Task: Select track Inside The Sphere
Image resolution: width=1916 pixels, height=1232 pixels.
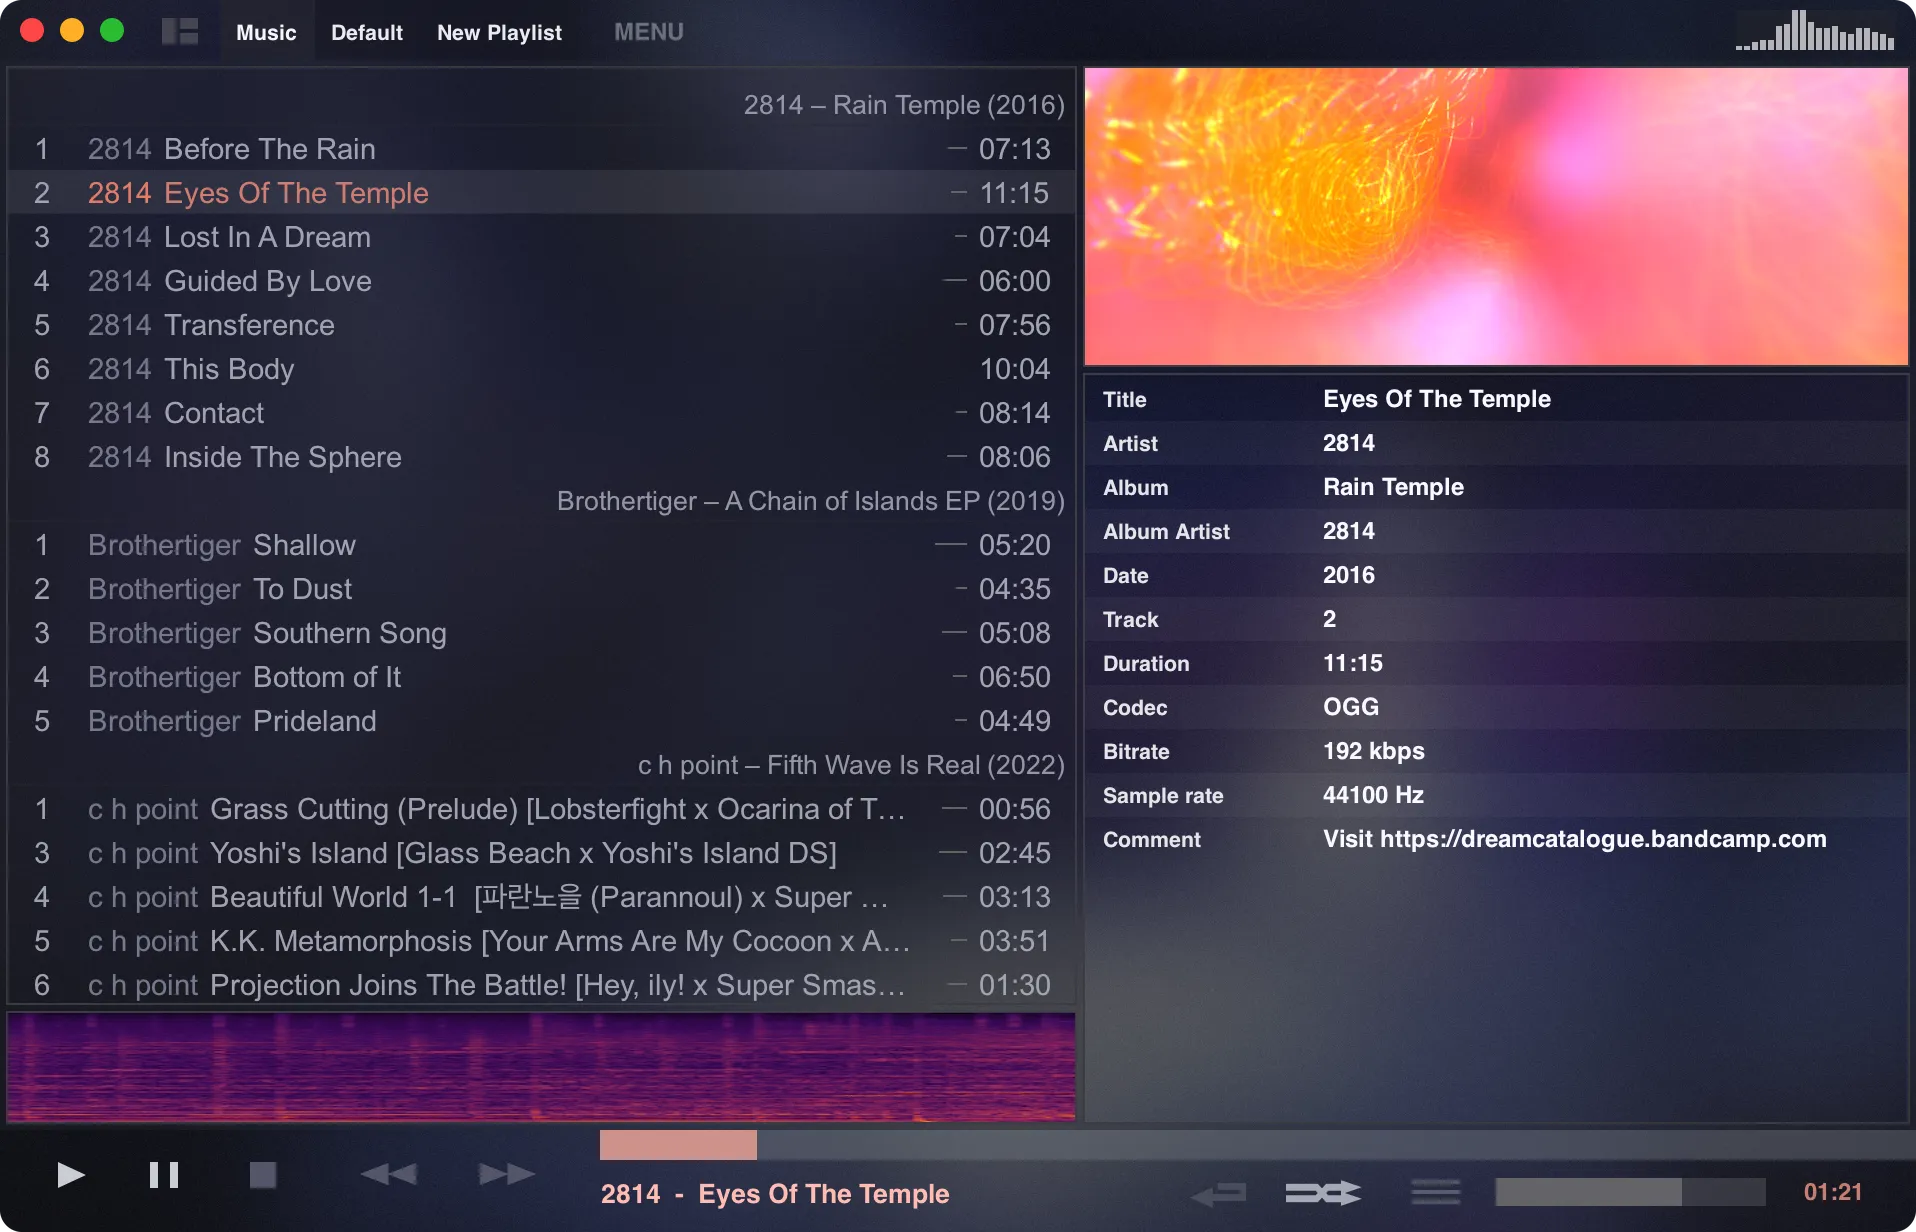Action: click(x=541, y=457)
